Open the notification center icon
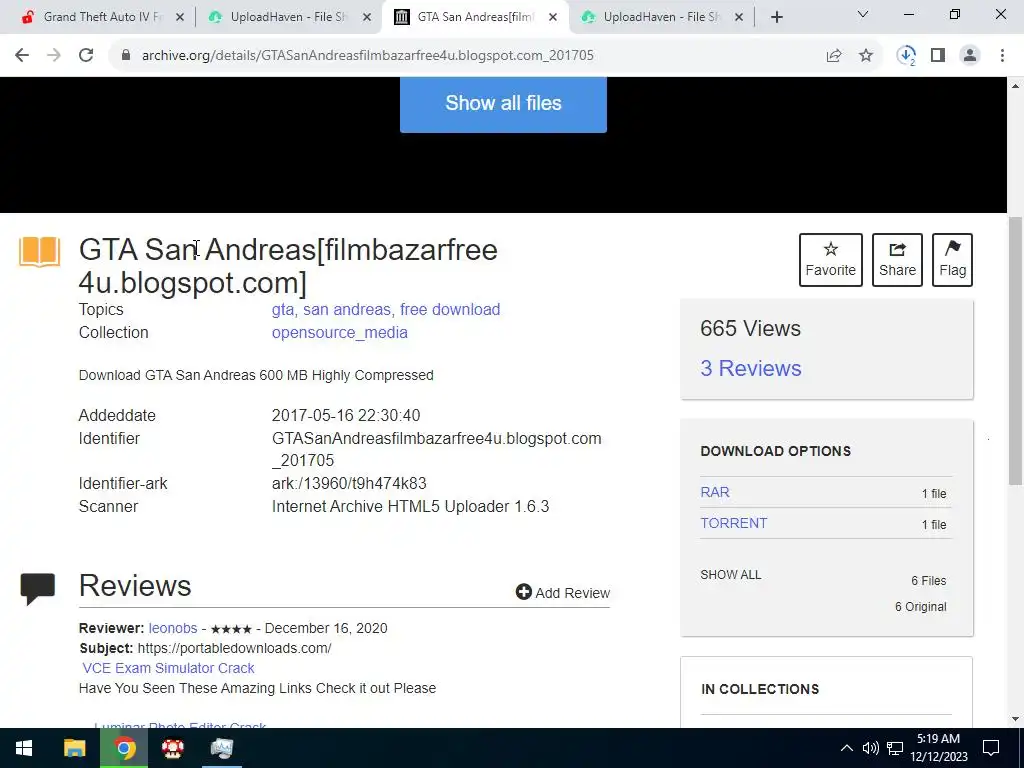This screenshot has width=1024, height=768. 991,748
